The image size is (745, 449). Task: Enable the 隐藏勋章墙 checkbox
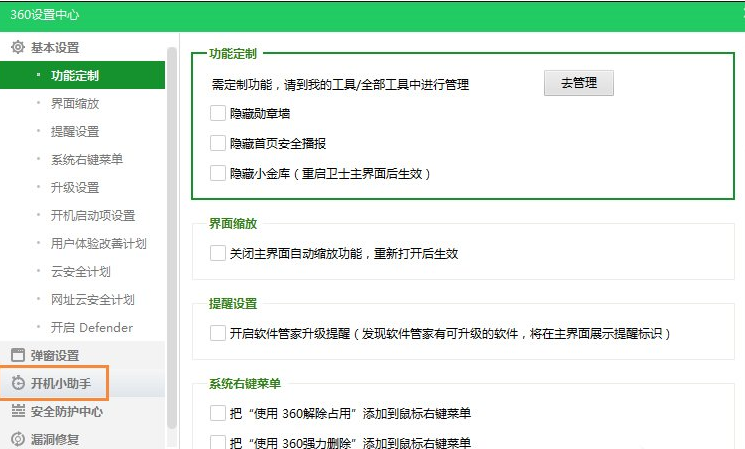(x=218, y=113)
